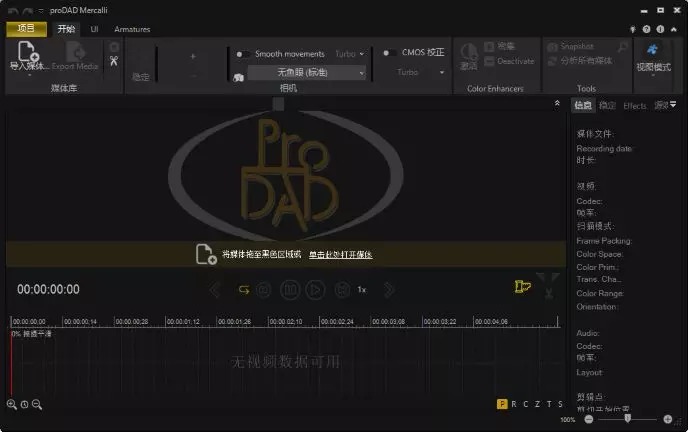Toggle the CMOS 校正 switch
This screenshot has width=688, height=432.
tap(388, 53)
